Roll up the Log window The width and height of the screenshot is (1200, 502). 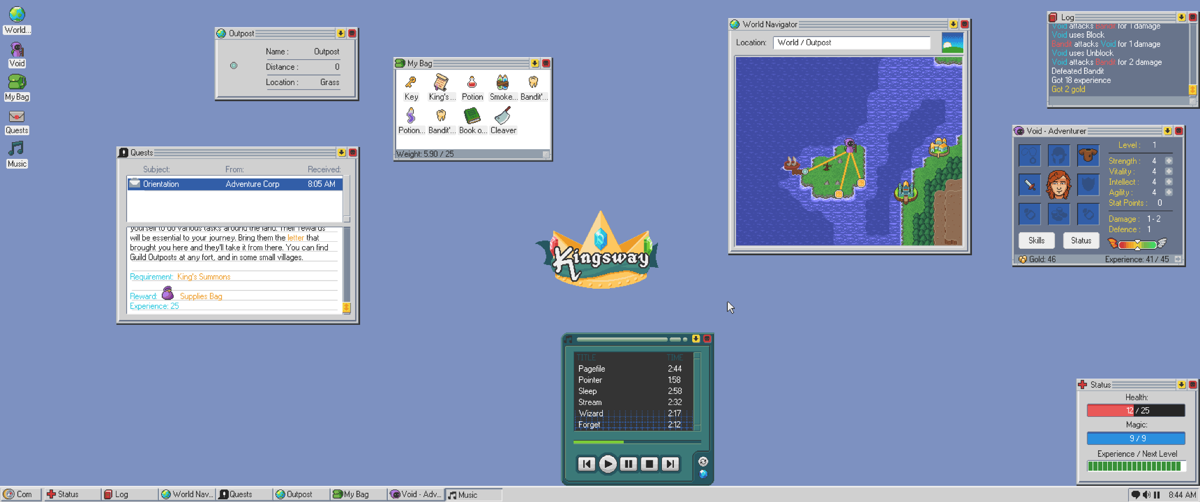[x=1182, y=17]
